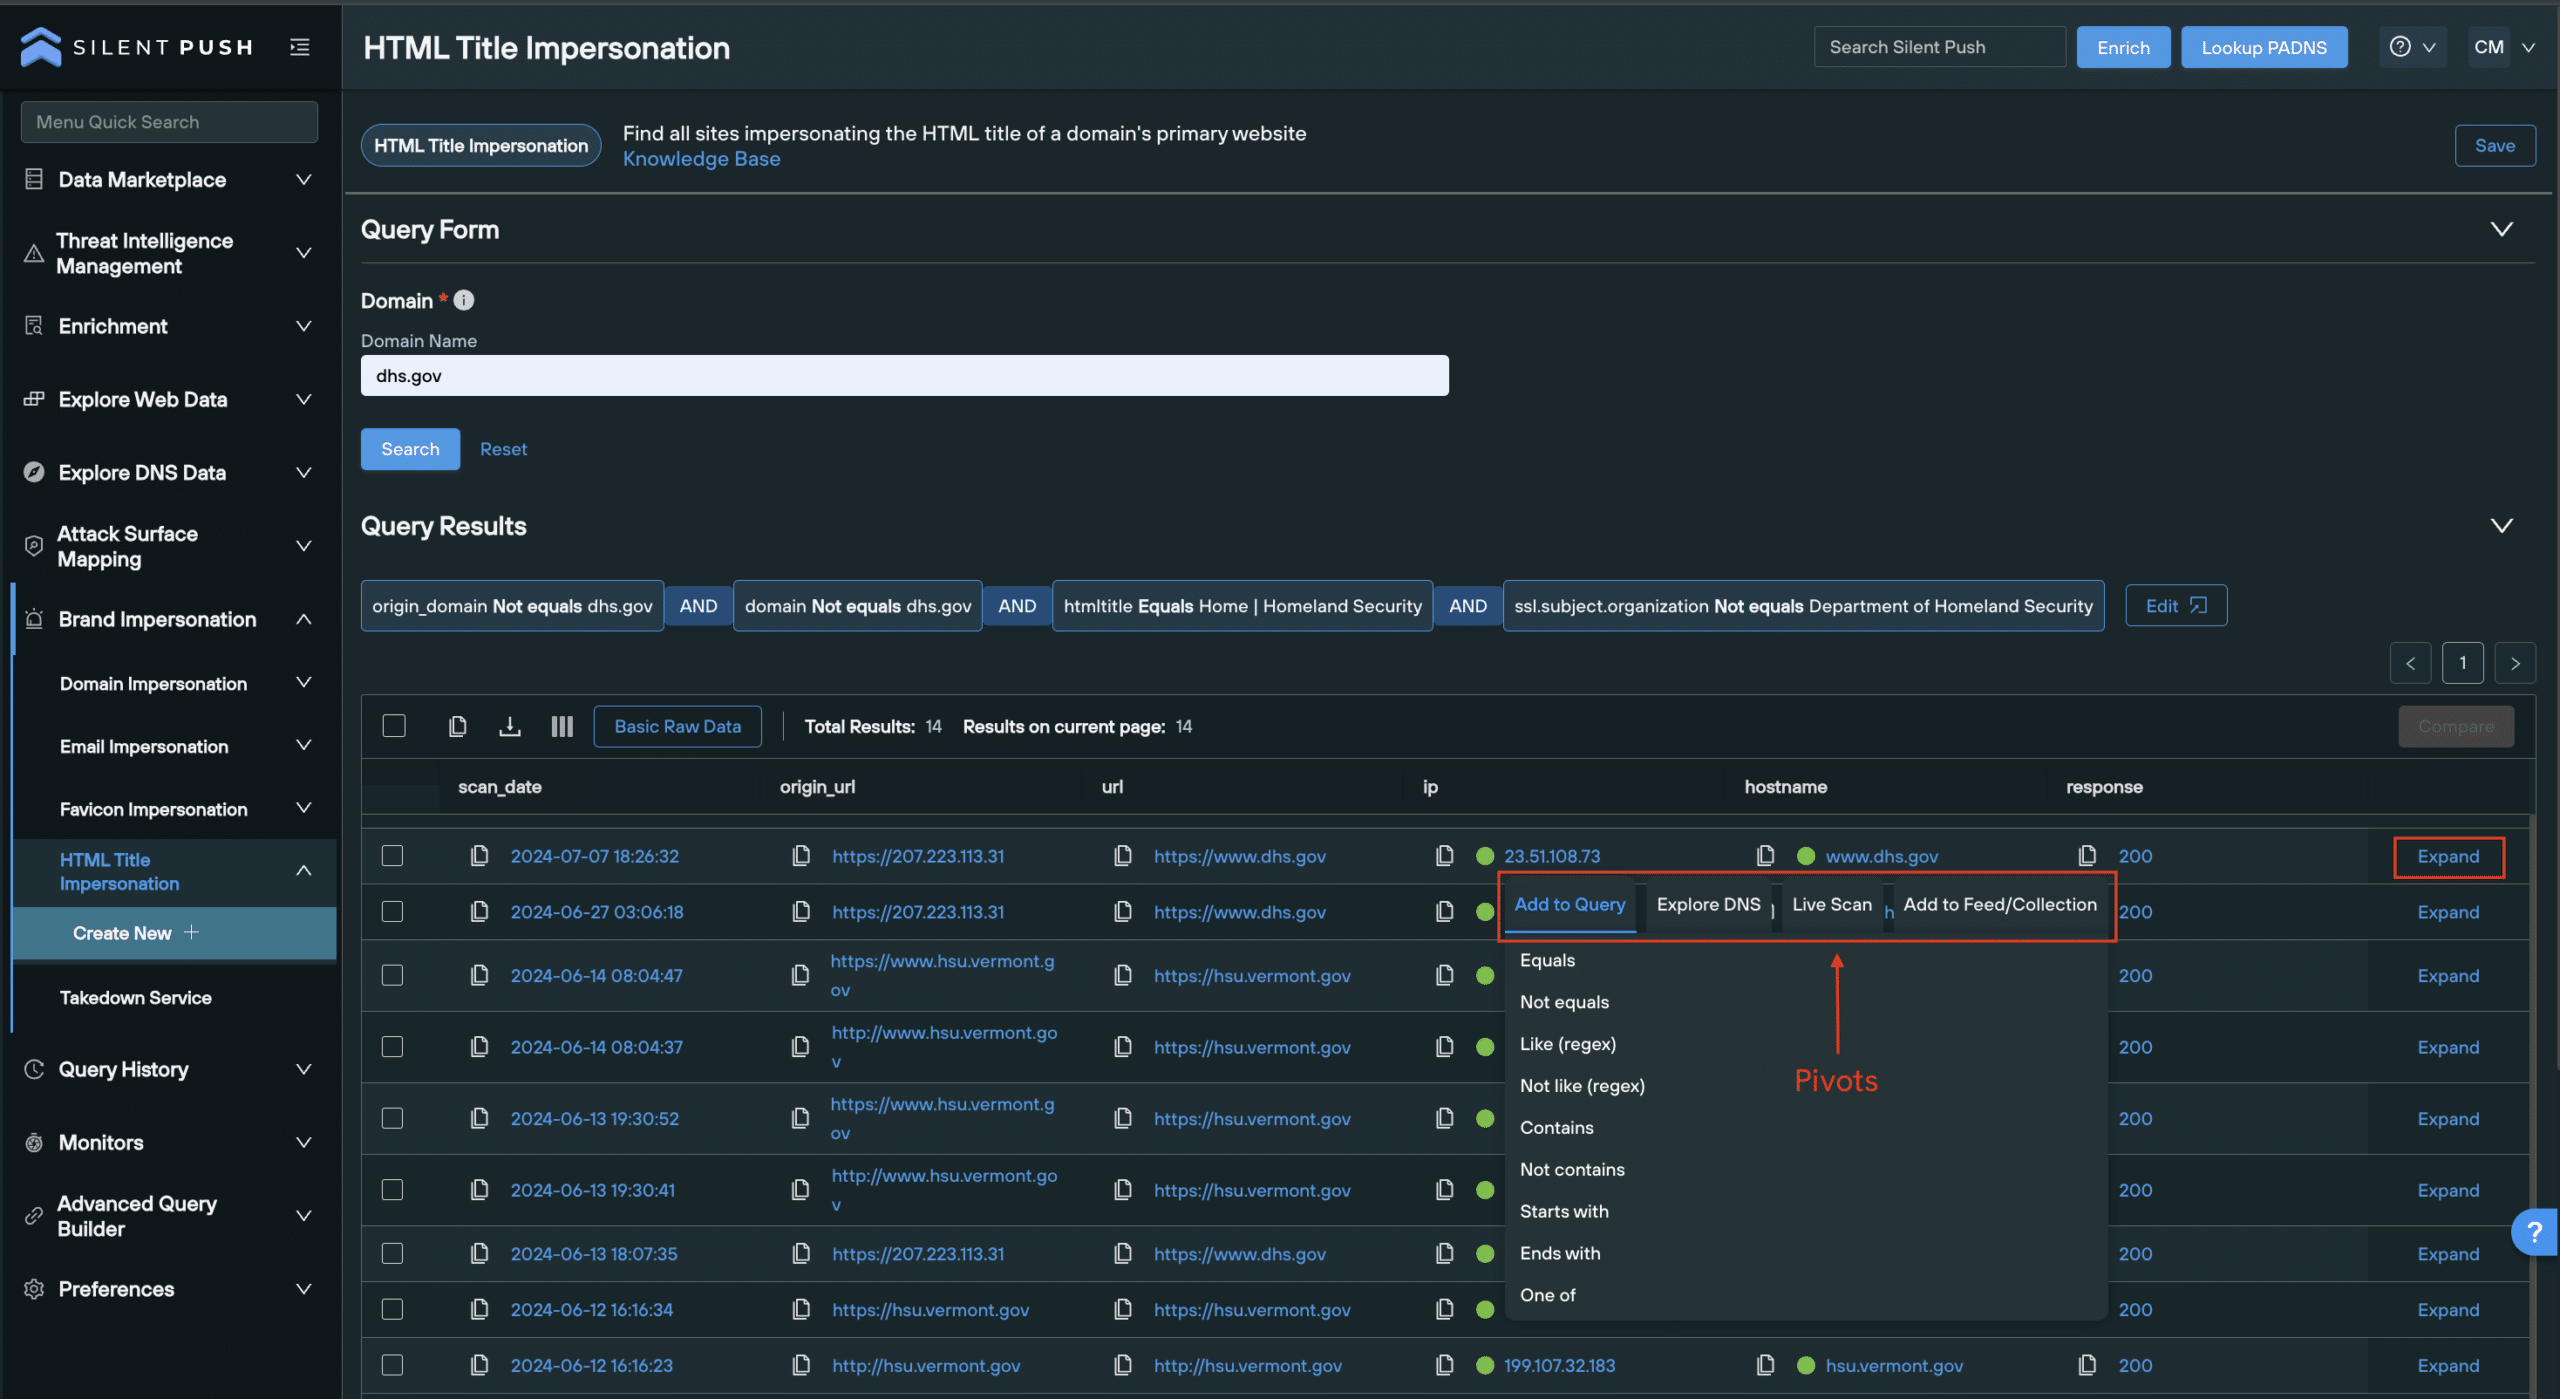Viewport: 2560px width, 1399px height.
Task: Select row checkbox for 2024-06-13 19:30:41
Action: 393,1190
